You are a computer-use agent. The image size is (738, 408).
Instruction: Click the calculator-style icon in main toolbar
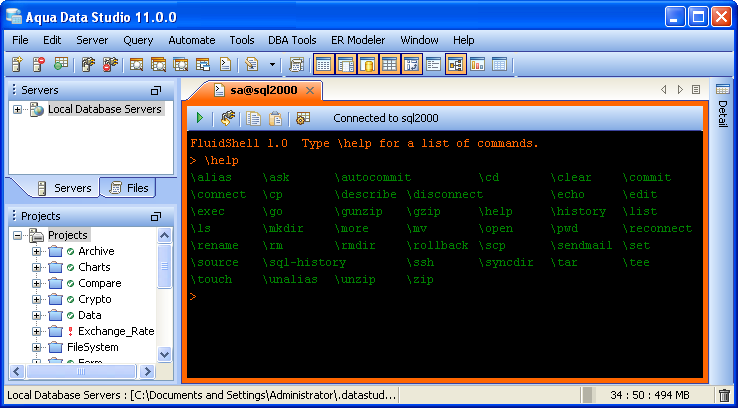pos(296,64)
